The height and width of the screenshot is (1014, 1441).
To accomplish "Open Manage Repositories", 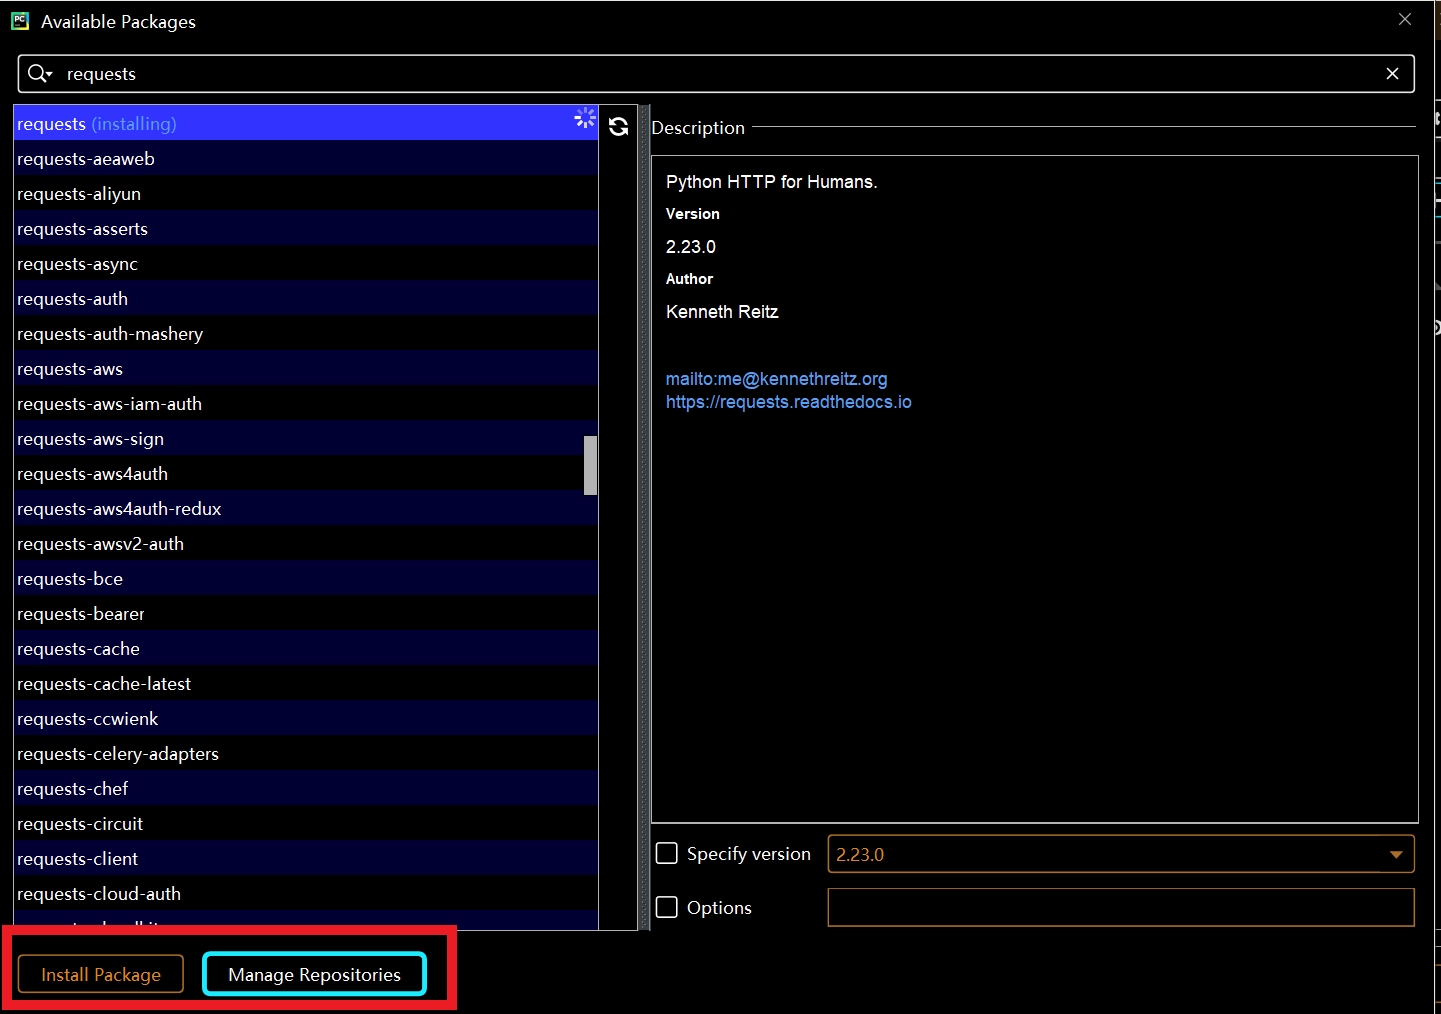I will 314,974.
